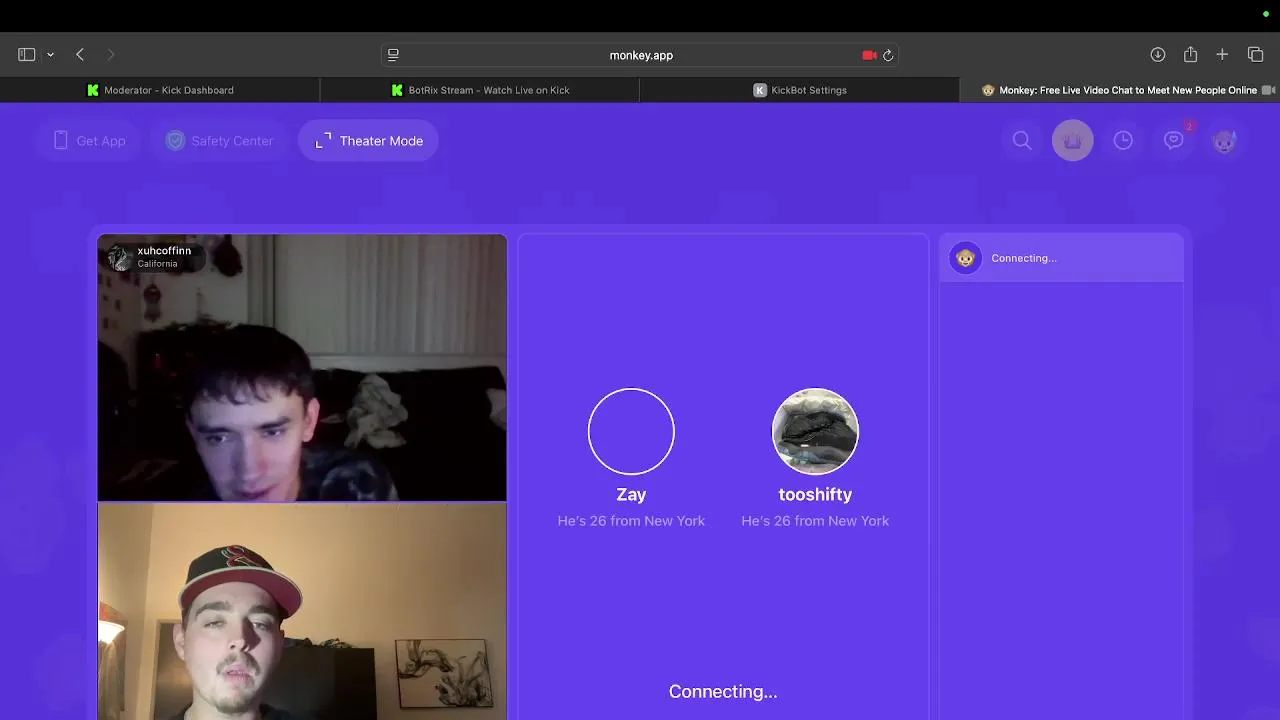
Task: Toggle the Safari sidebar icon
Action: (27, 55)
